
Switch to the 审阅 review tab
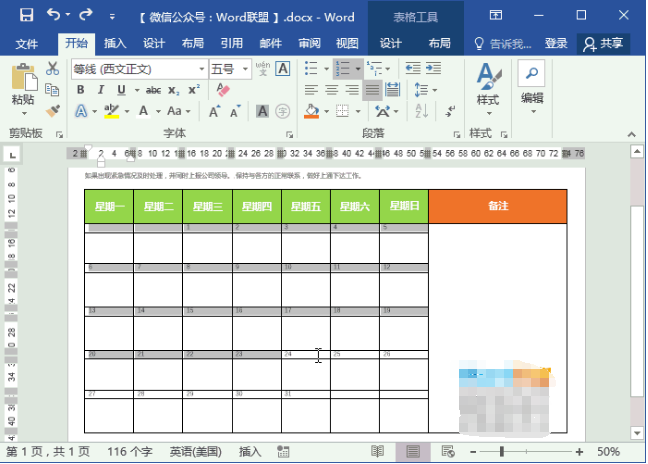pyautogui.click(x=309, y=43)
